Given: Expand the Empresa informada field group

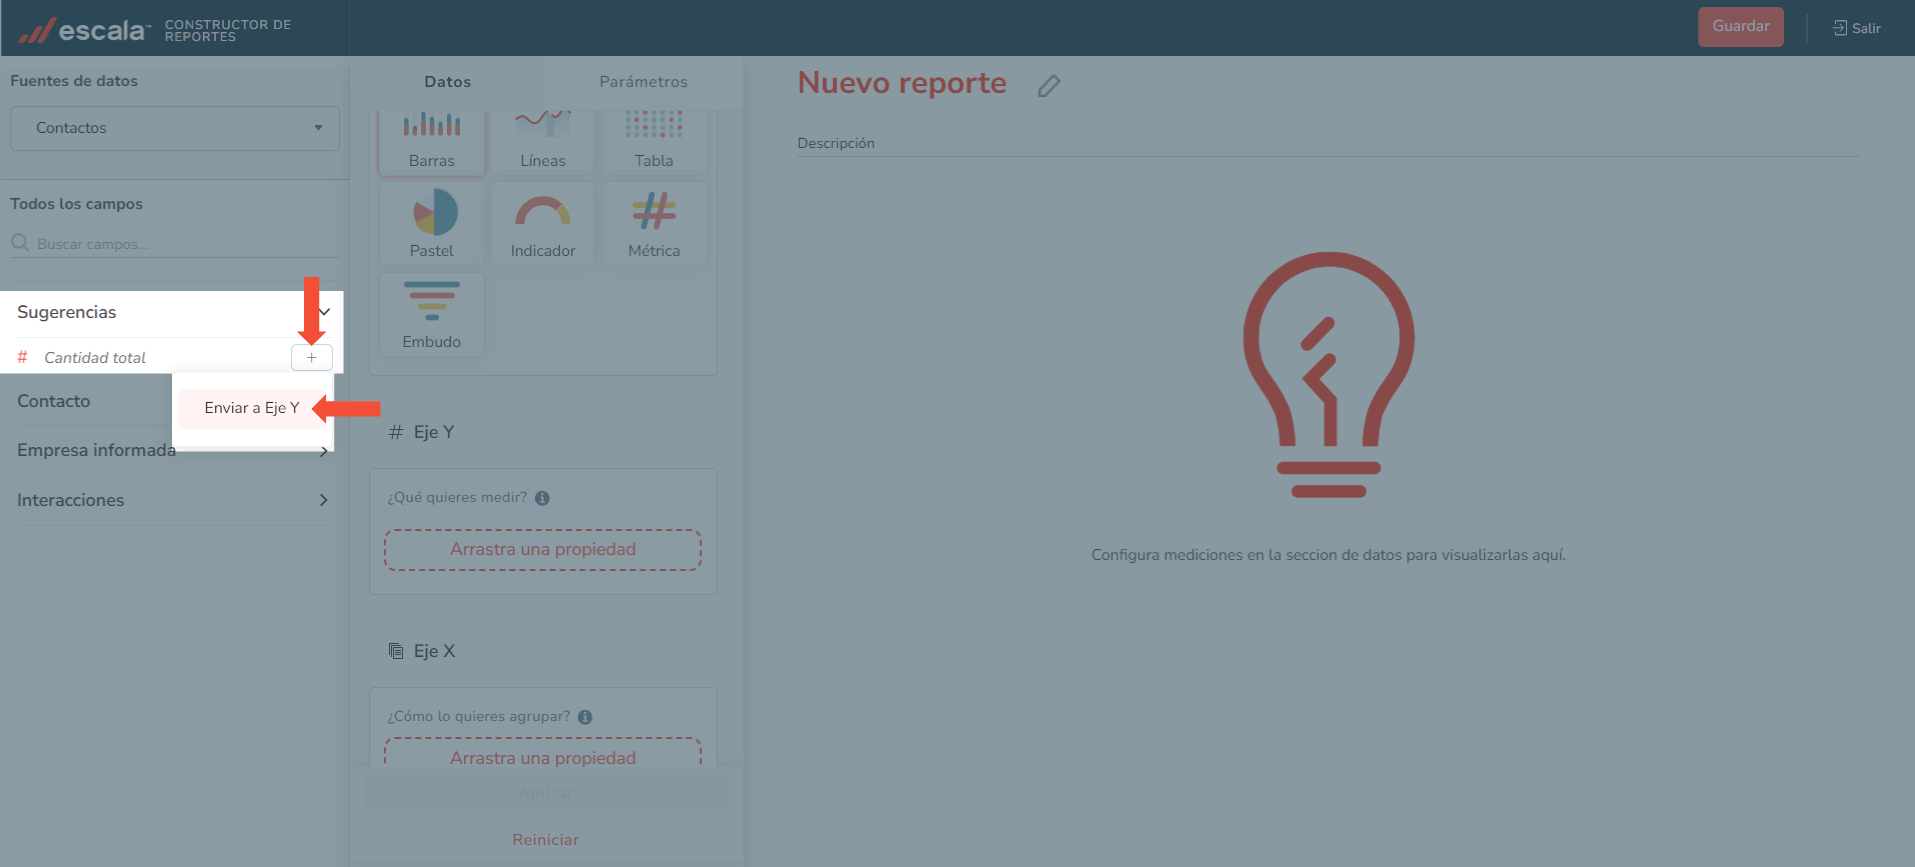Looking at the screenshot, I should click(172, 451).
